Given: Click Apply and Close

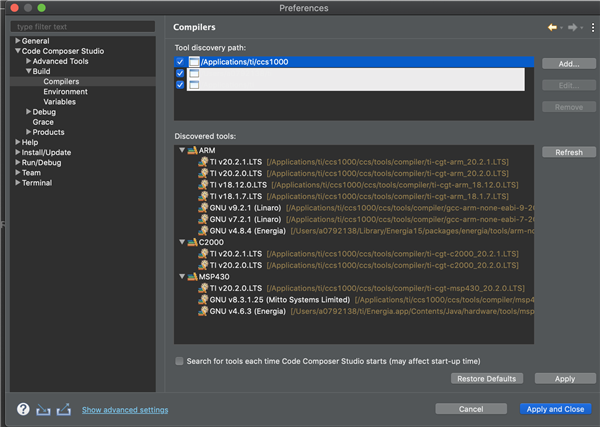Looking at the screenshot, I should [555, 409].
